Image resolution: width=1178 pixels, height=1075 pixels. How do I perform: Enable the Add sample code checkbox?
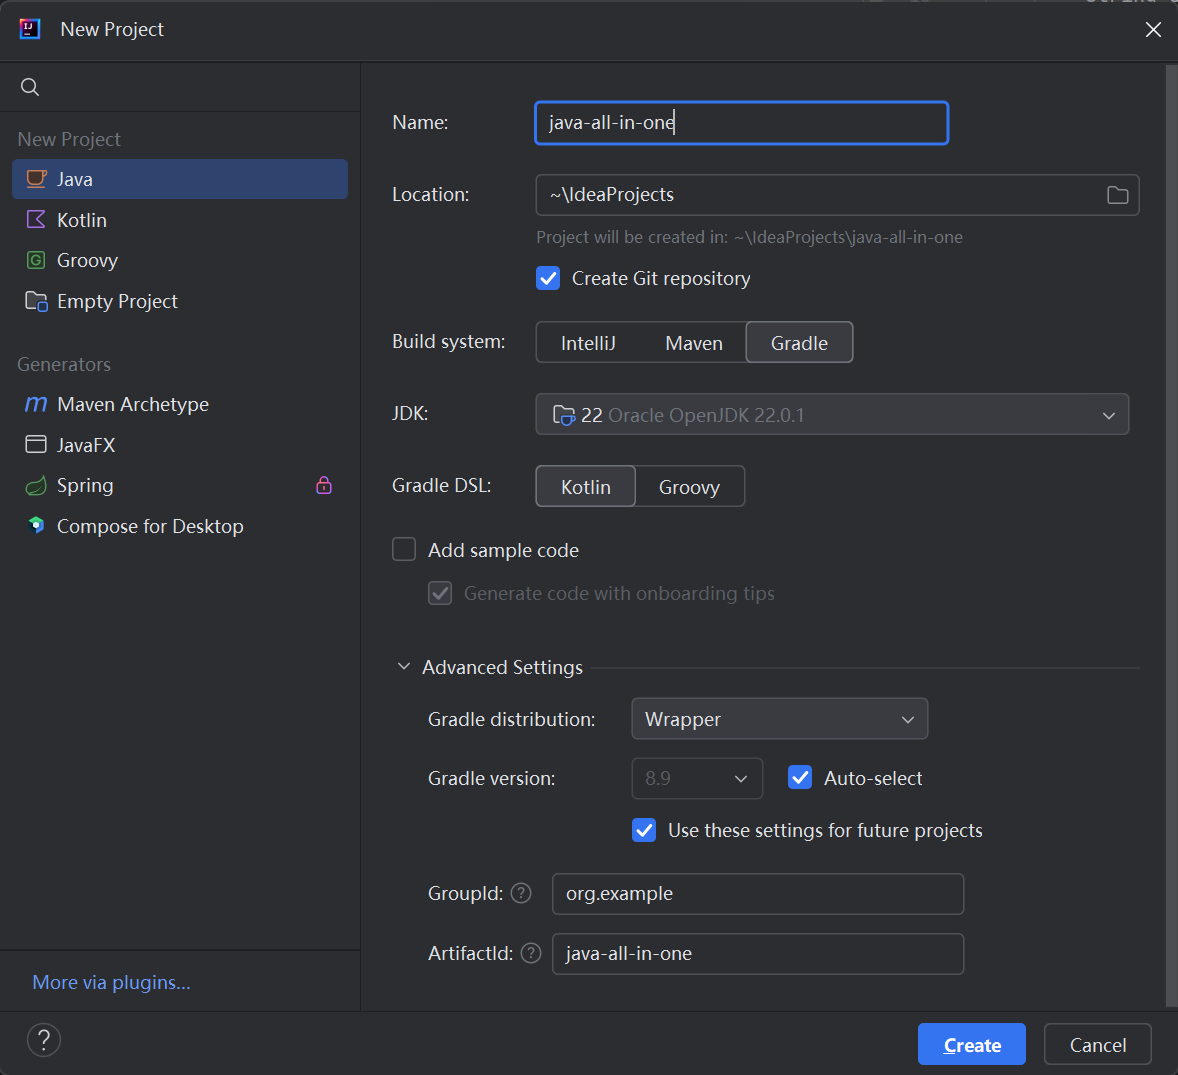404,550
